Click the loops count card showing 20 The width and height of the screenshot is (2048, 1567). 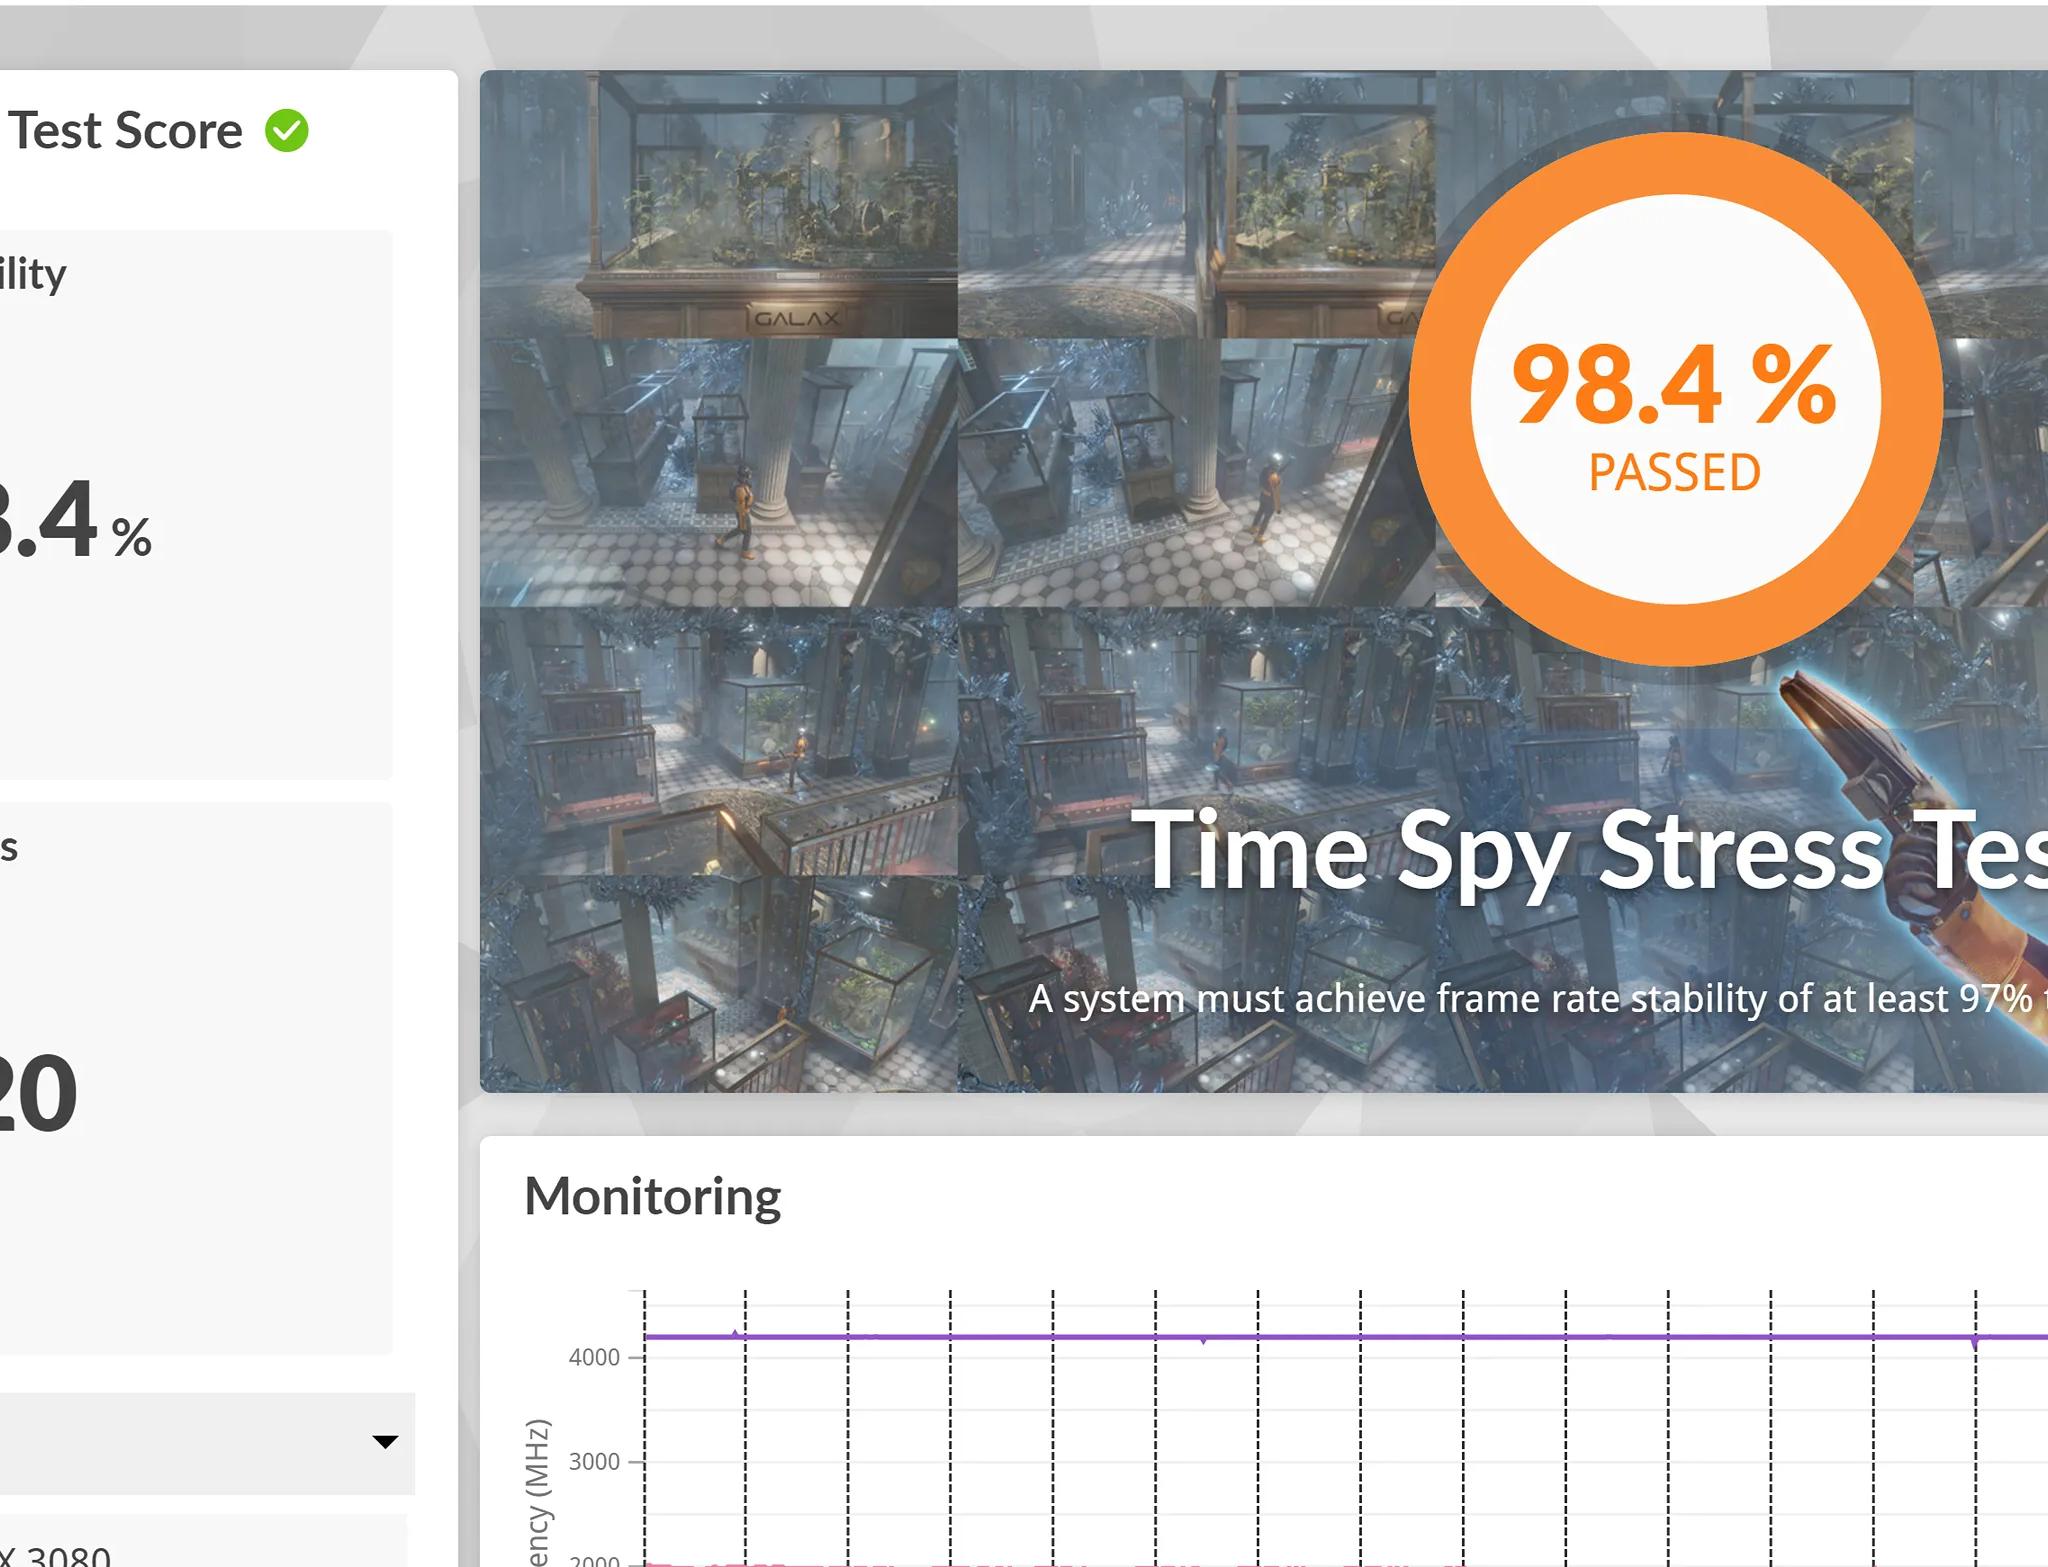(196, 1078)
